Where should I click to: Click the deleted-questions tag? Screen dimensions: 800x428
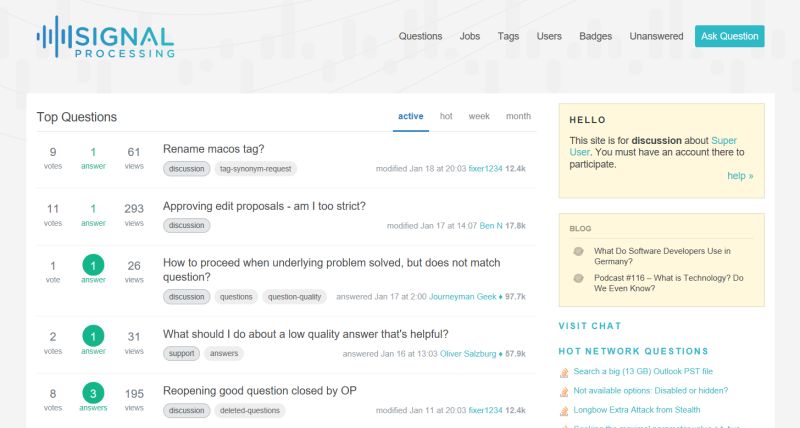click(x=250, y=411)
